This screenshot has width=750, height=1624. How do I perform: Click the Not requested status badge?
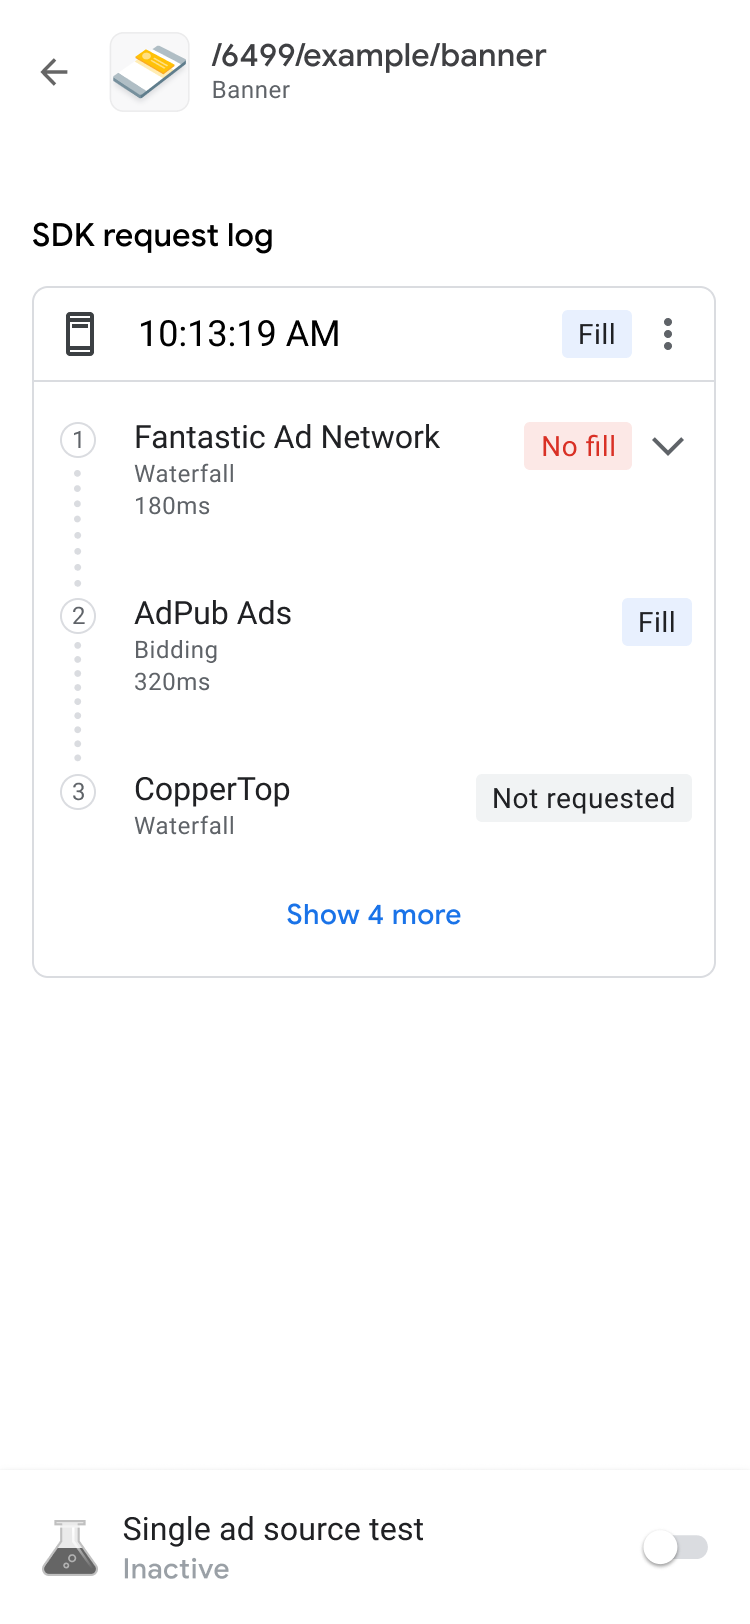point(584,798)
